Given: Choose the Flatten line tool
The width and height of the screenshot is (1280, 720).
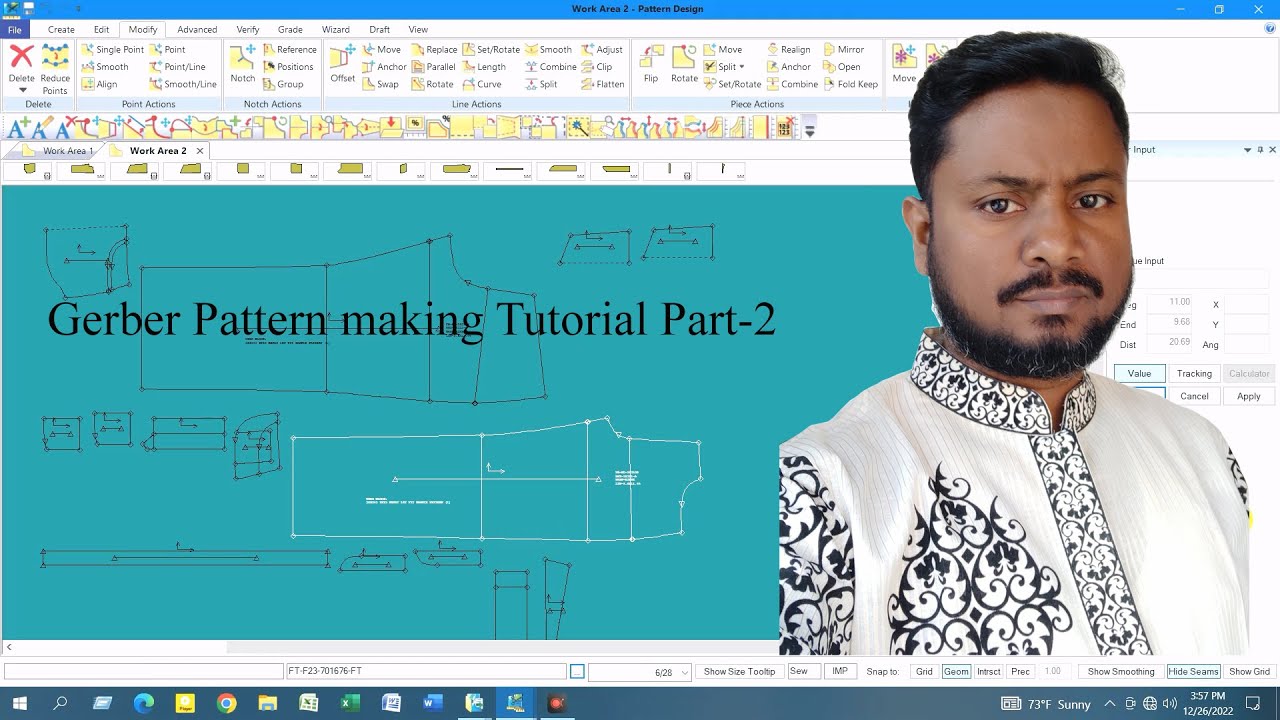Looking at the screenshot, I should [x=602, y=84].
